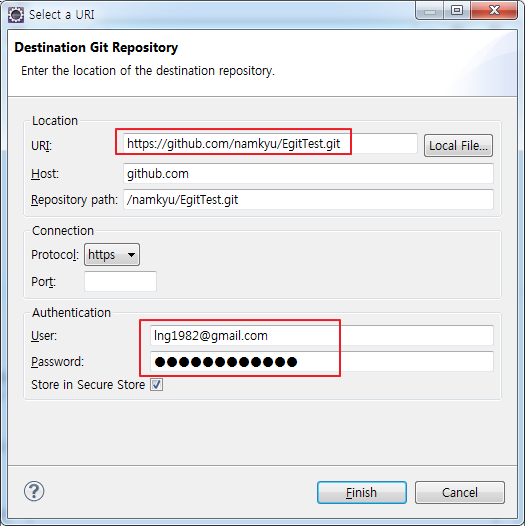The image size is (525, 526).
Task: Click the masked Password field
Action: [x=322, y=362]
